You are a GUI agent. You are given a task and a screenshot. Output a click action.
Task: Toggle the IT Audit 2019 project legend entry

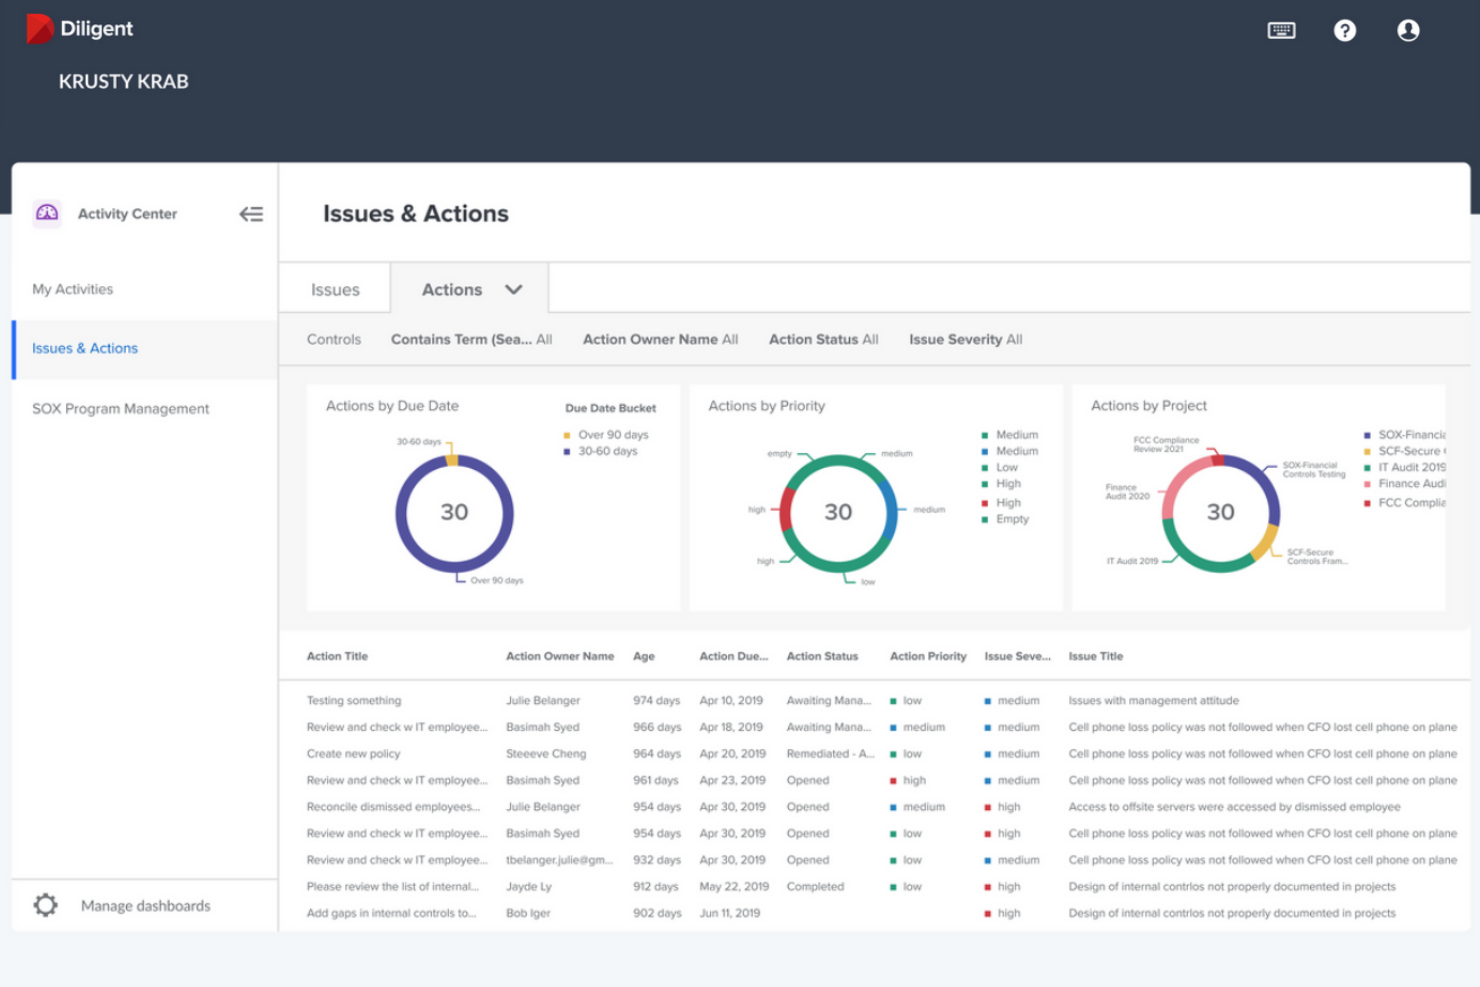1410,467
